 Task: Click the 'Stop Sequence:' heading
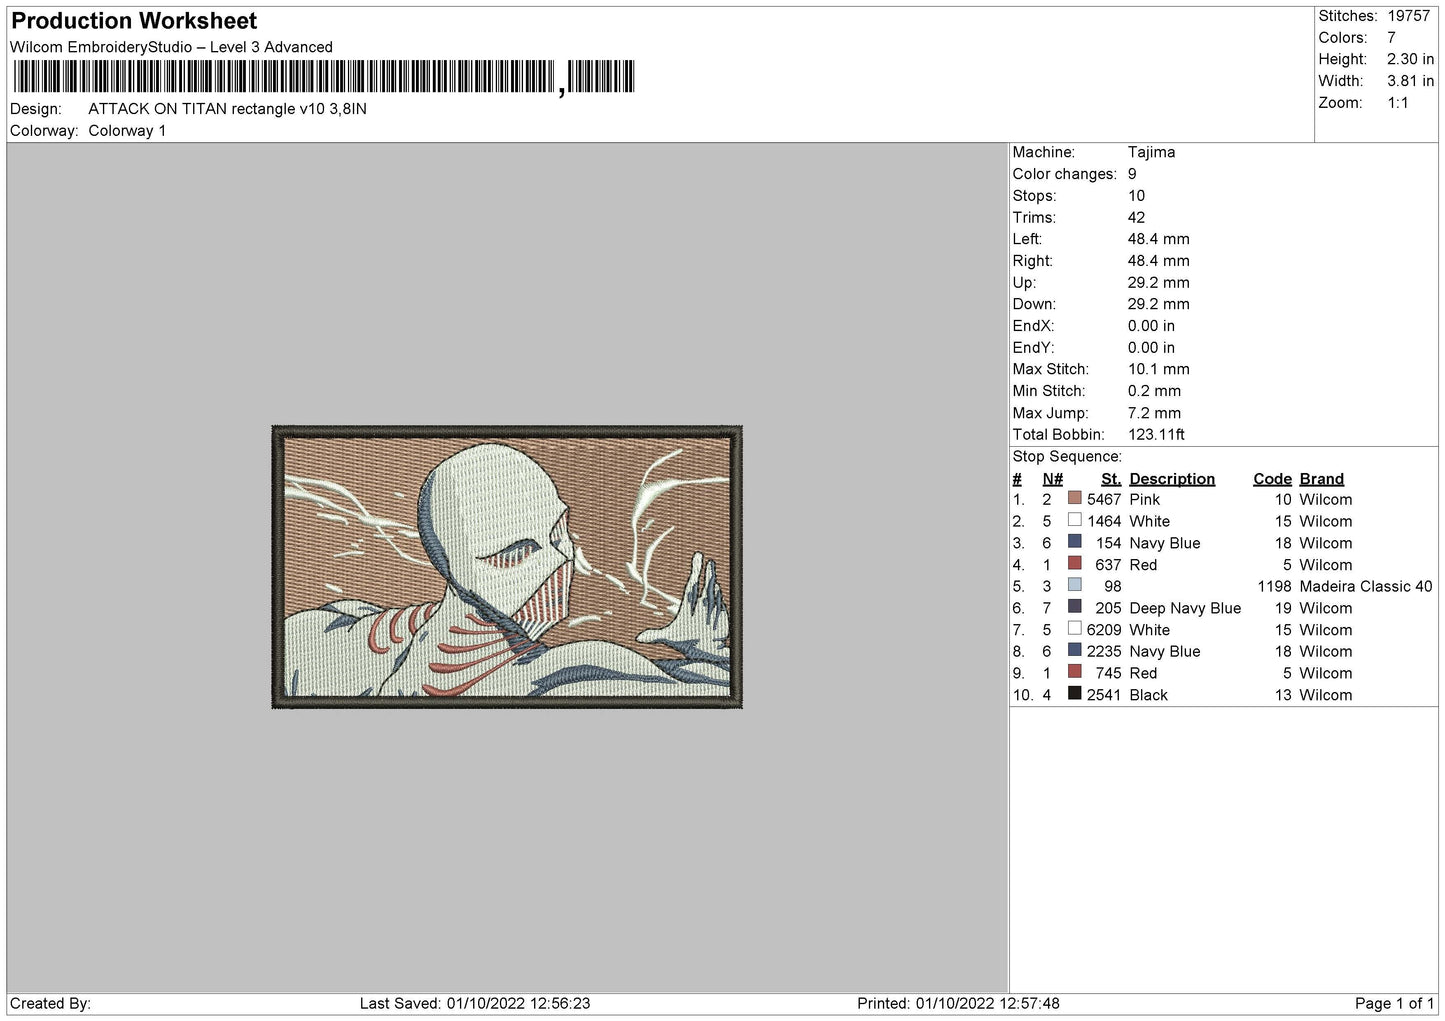pyautogui.click(x=1067, y=457)
